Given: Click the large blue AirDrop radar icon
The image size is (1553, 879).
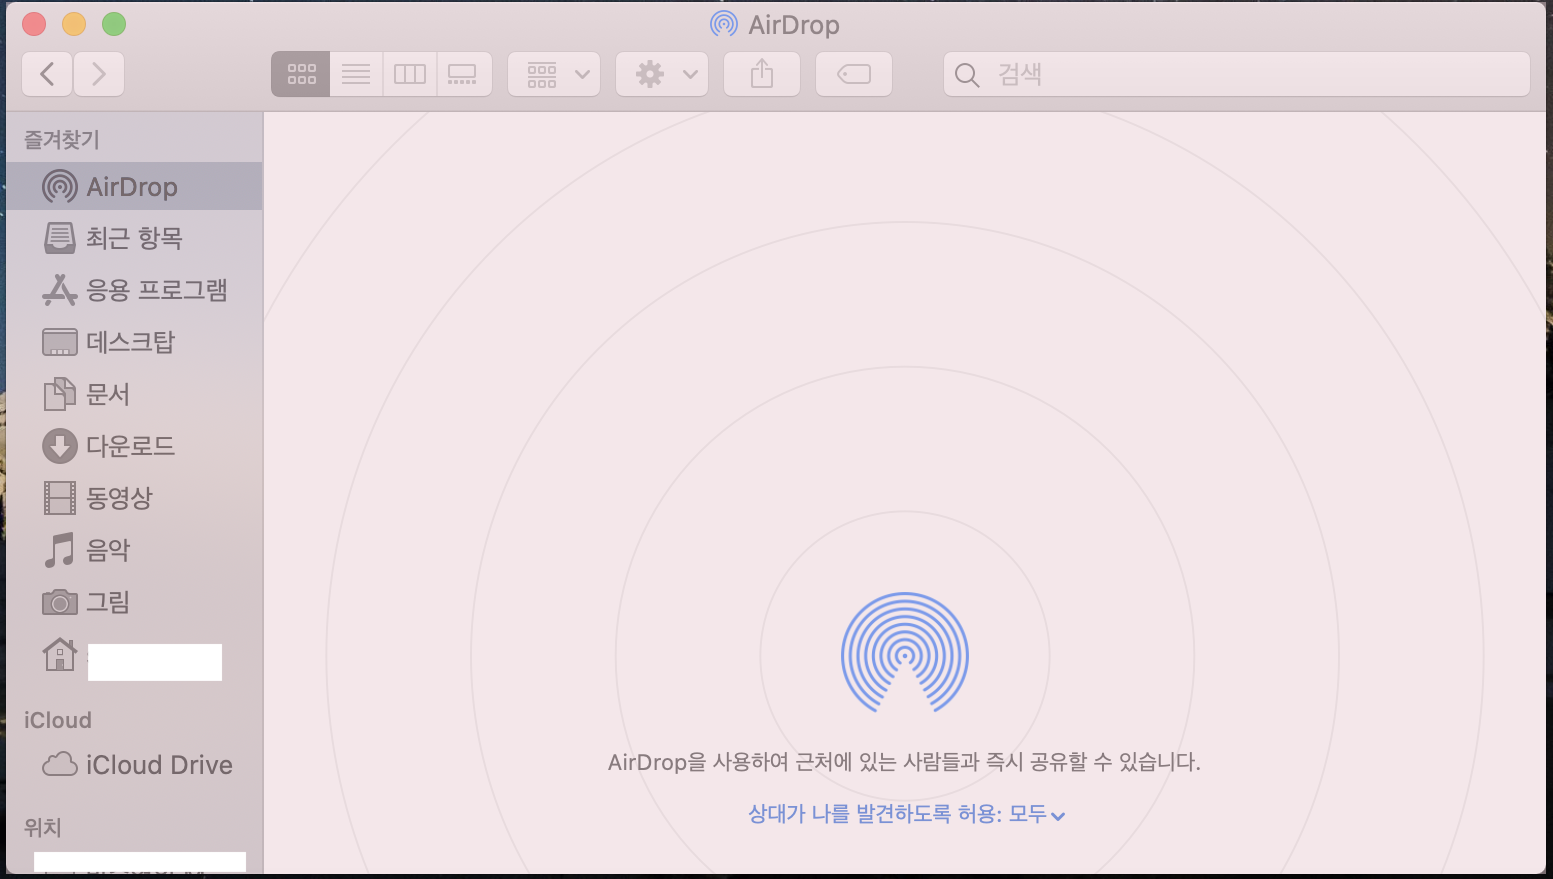Looking at the screenshot, I should 905,652.
